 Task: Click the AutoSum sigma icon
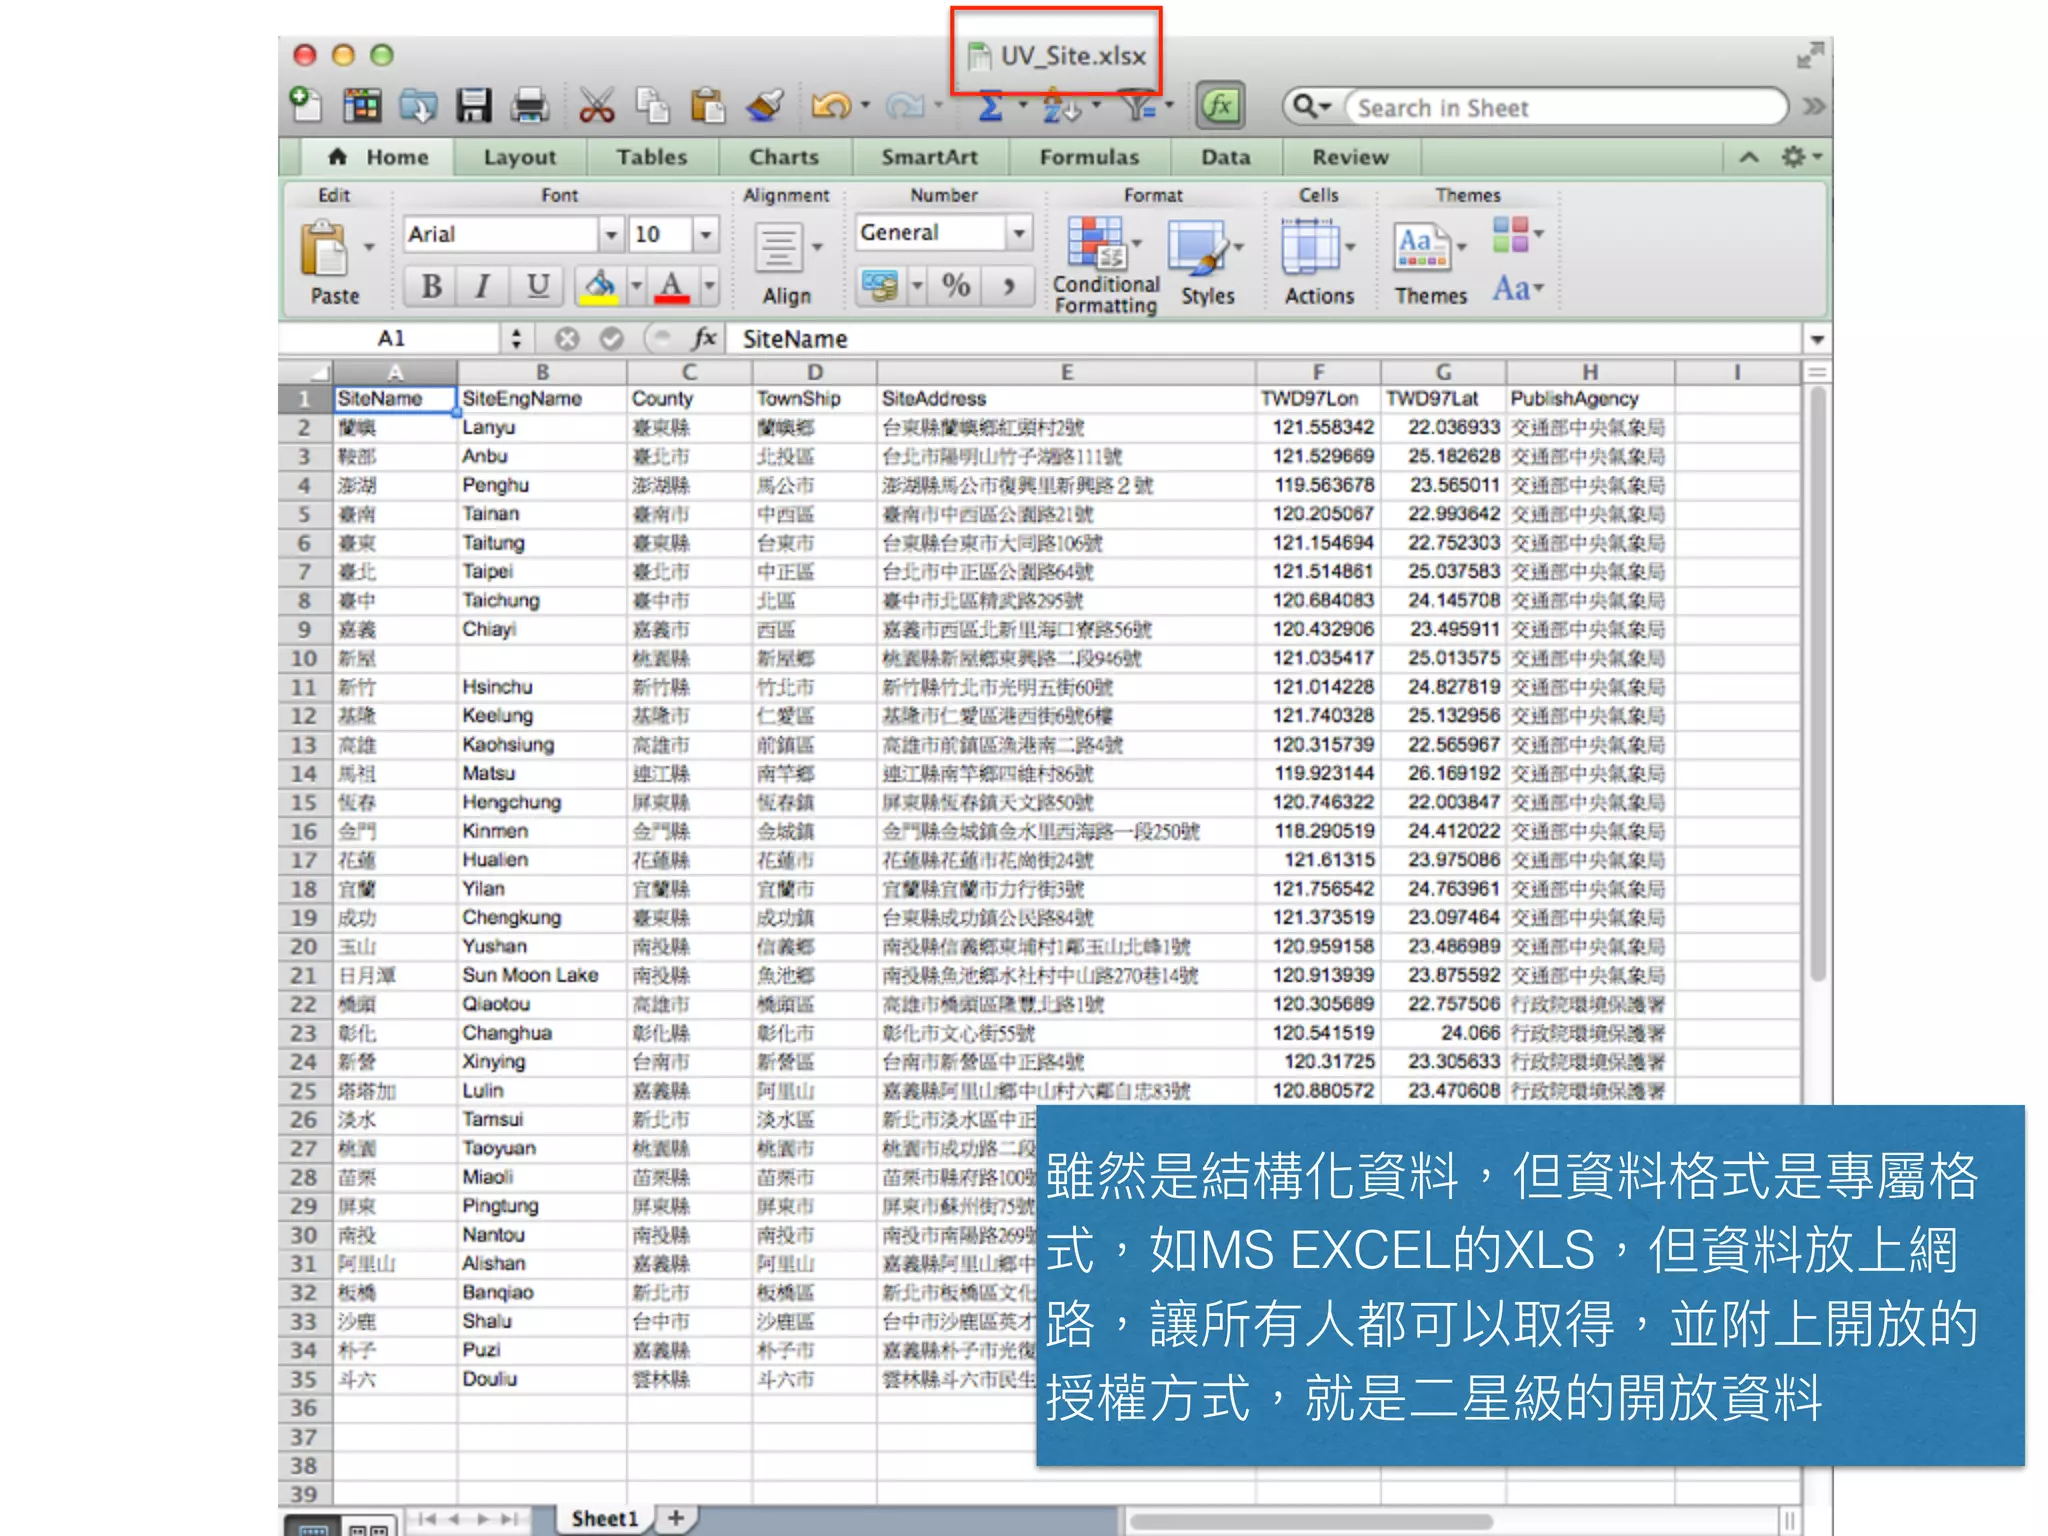pyautogui.click(x=990, y=106)
